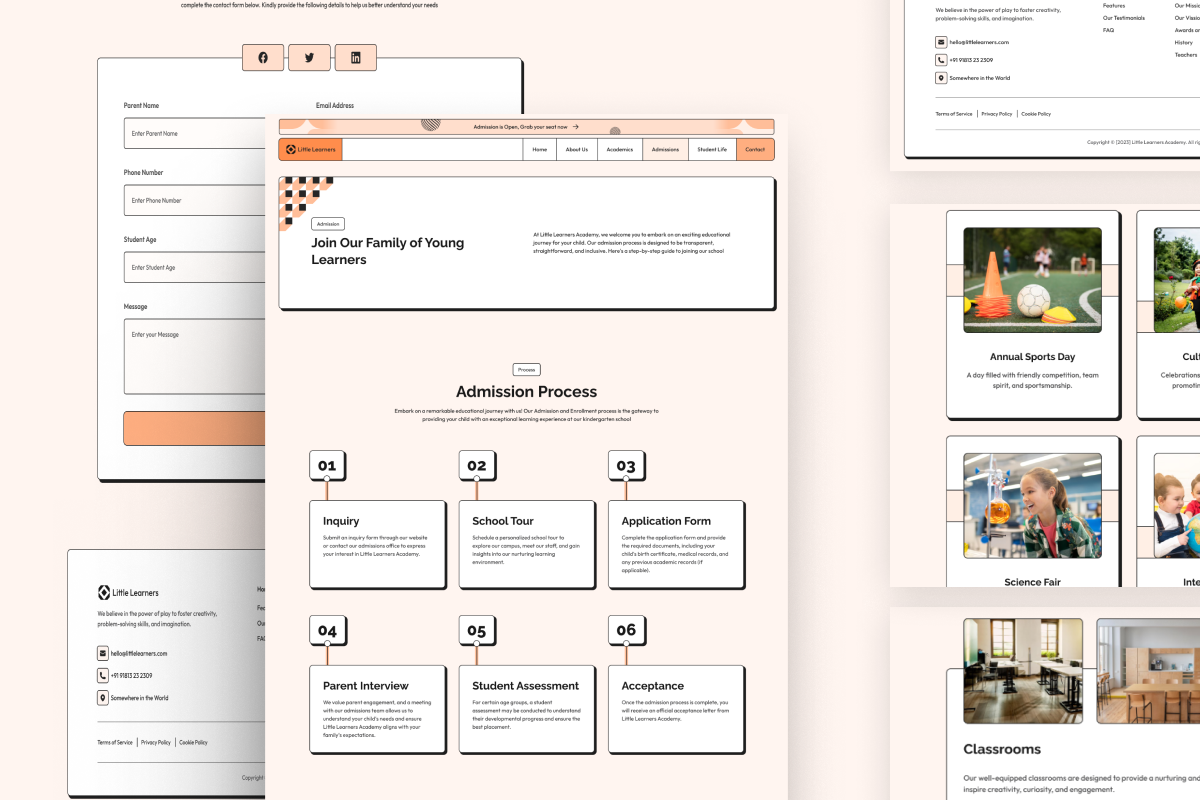The height and width of the screenshot is (800, 1200).
Task: Open Cookie Policy under the Little Learners footer logo
Action: [194, 743]
